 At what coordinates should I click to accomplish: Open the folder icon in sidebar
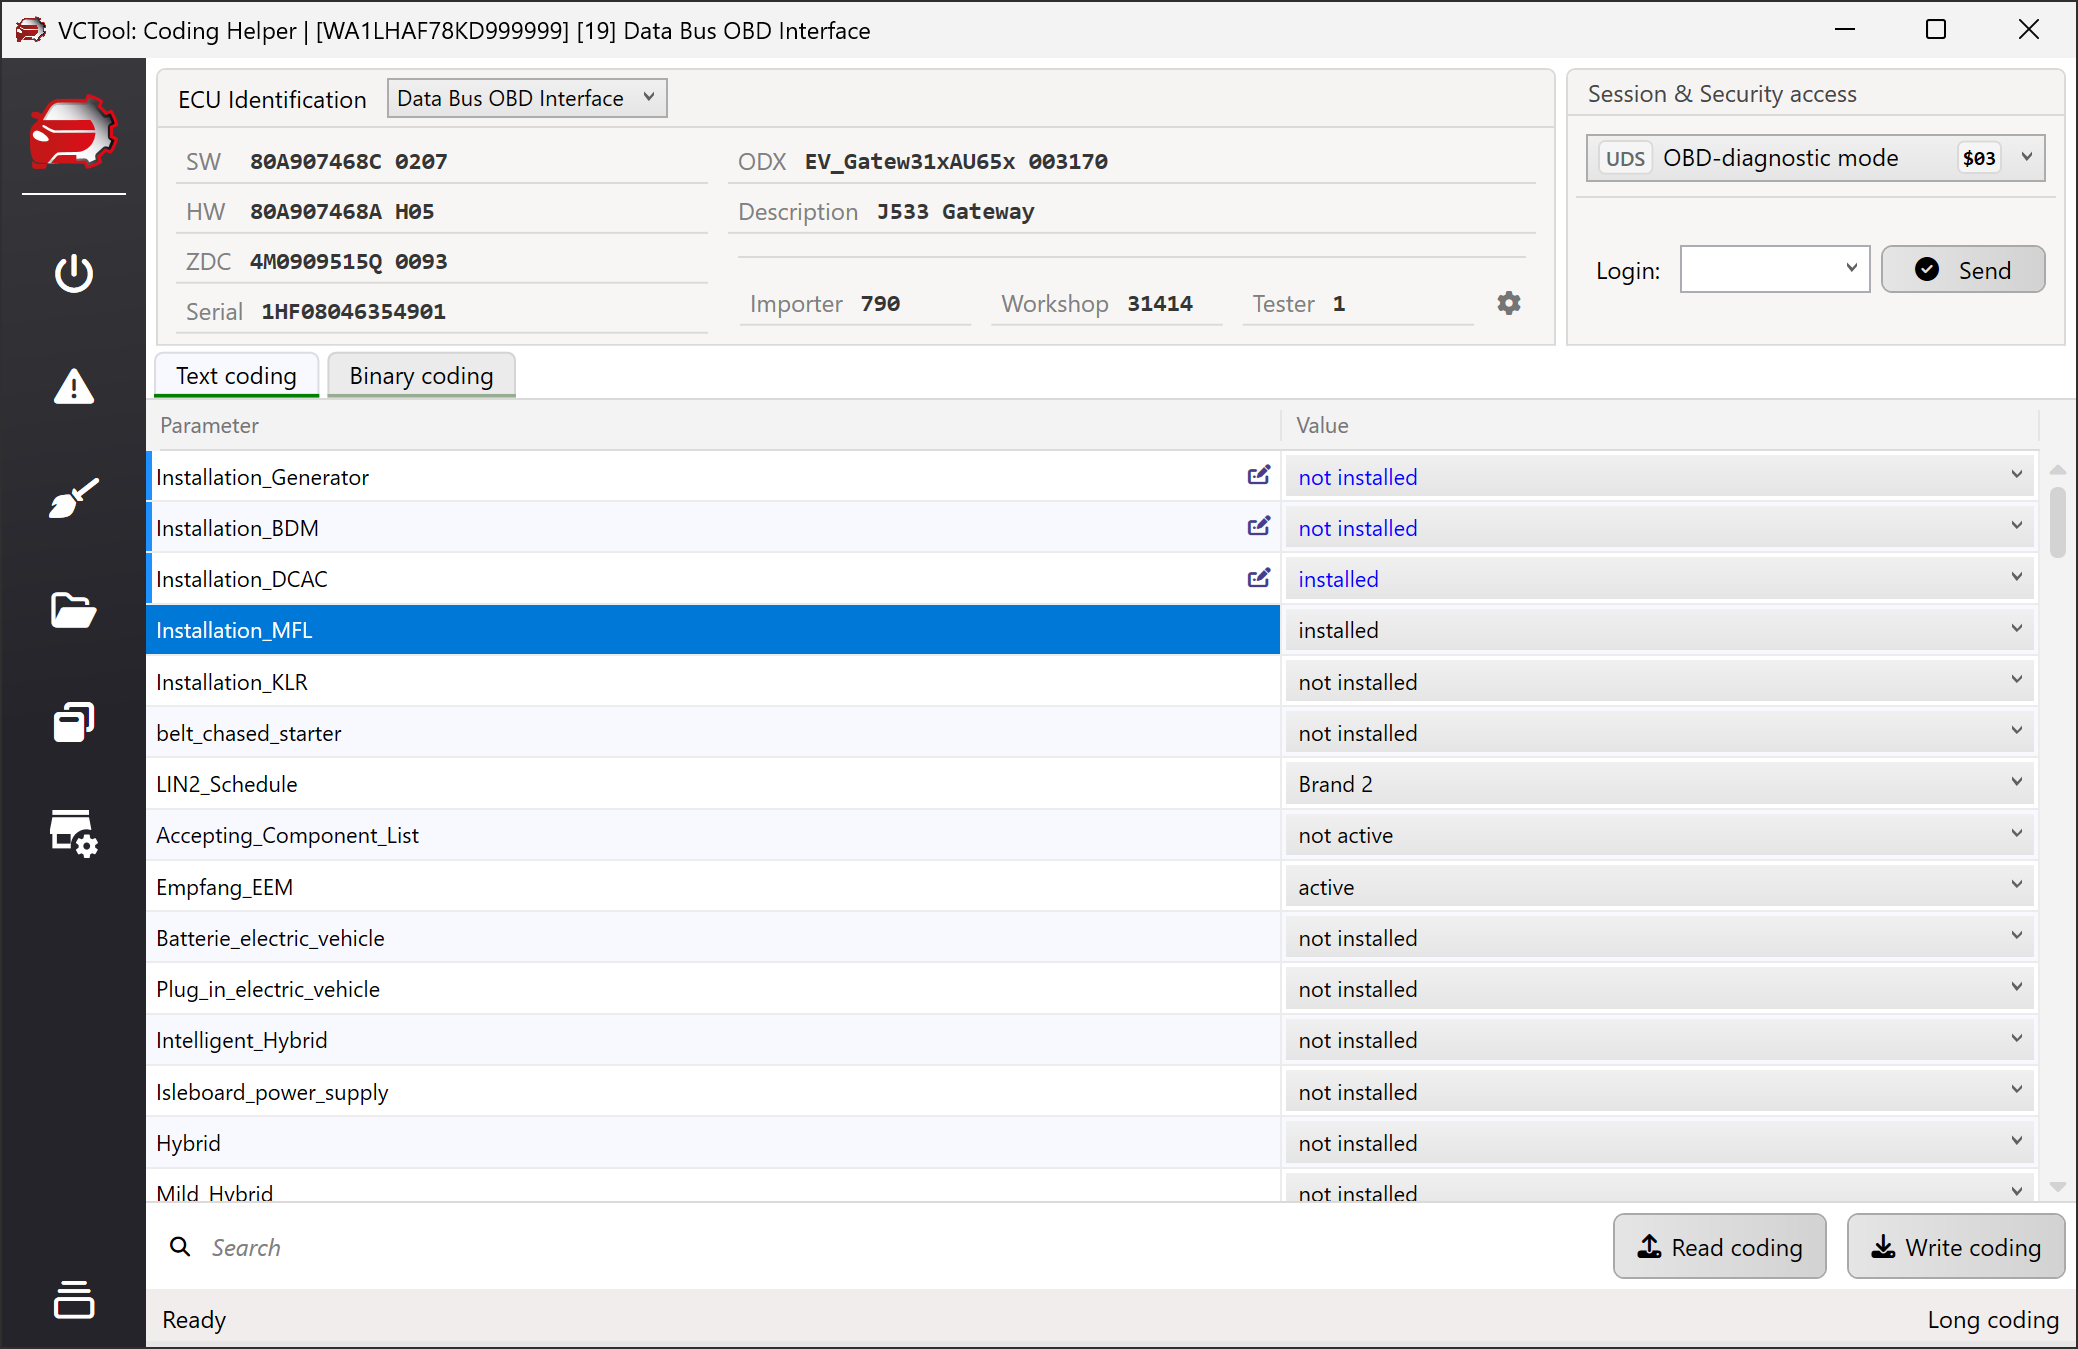coord(73,610)
